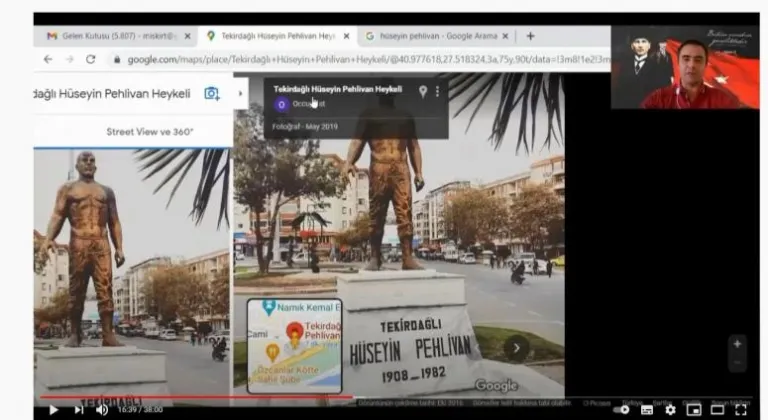Switch to the Gelen Kutusu Gmail tab
This screenshot has height=420, width=768.
click(110, 36)
